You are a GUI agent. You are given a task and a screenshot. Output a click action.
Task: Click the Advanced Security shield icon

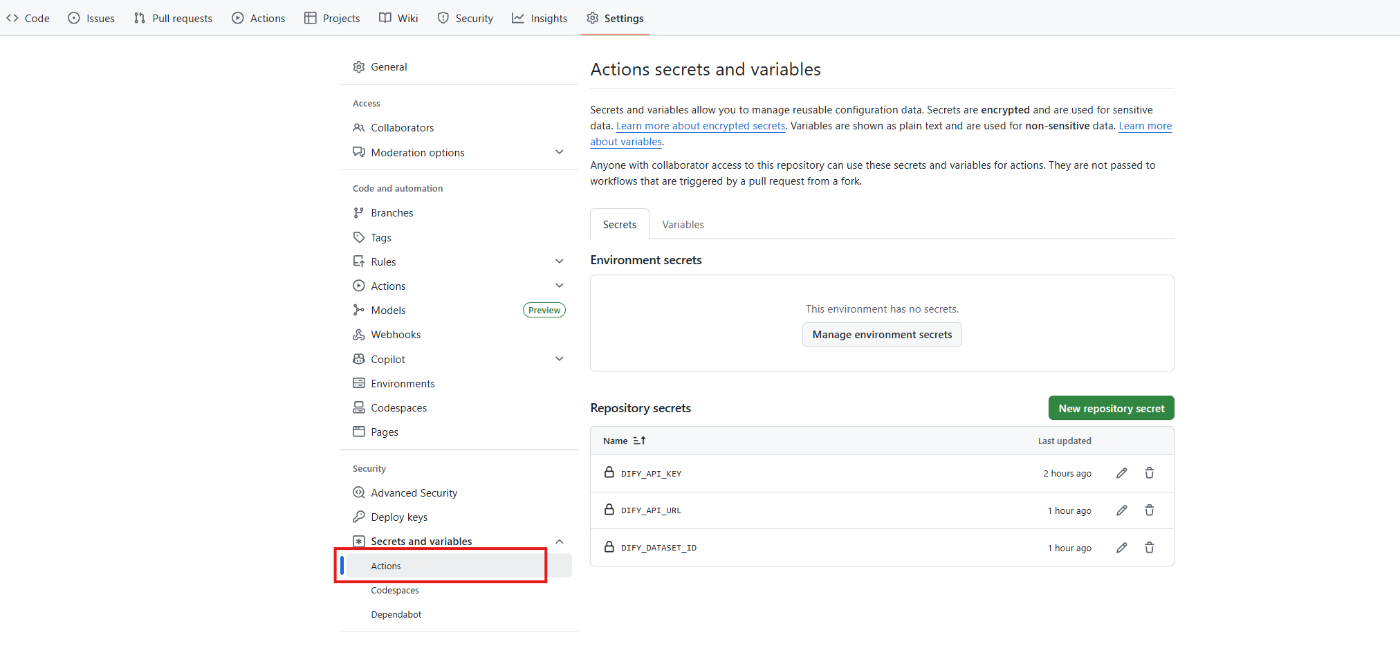359,493
